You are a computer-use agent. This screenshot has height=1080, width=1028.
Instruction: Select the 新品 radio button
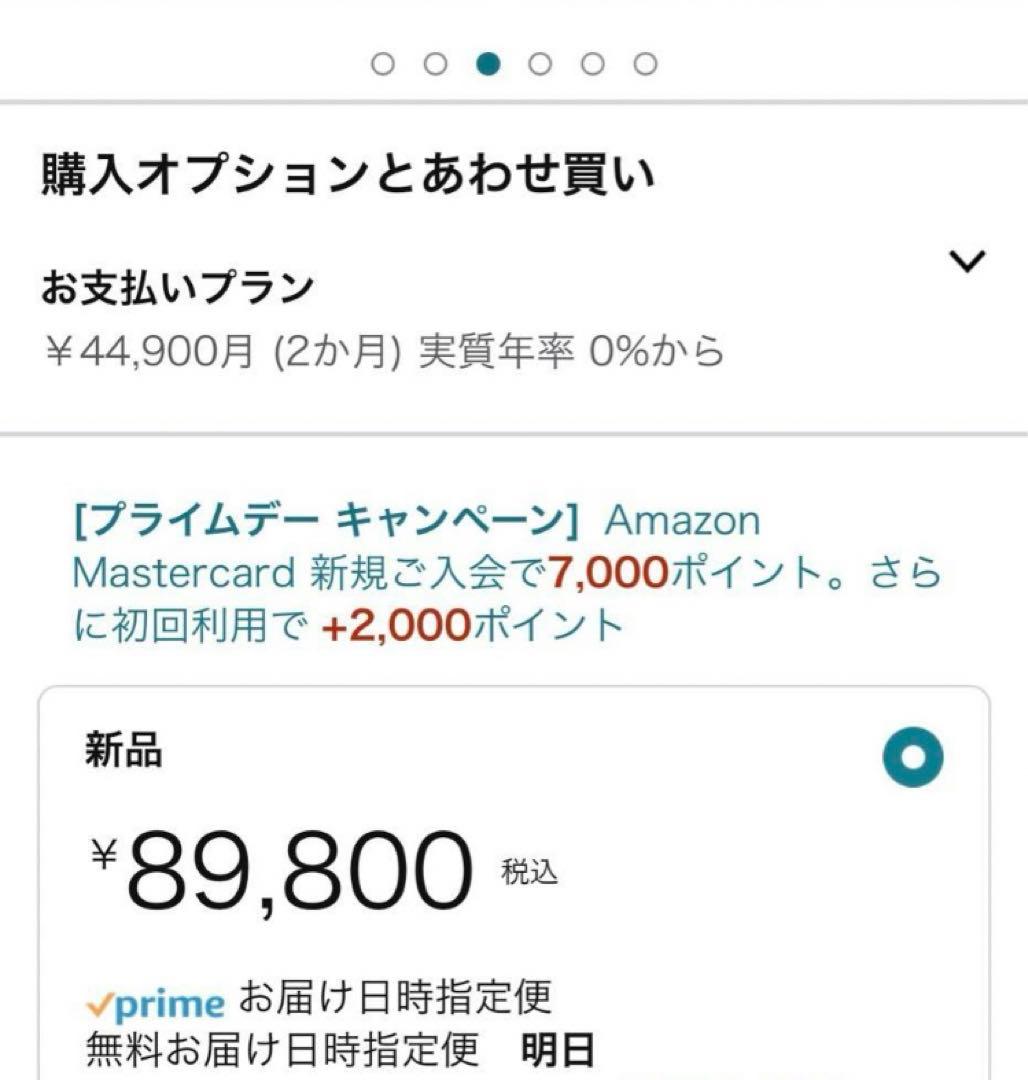click(913, 757)
